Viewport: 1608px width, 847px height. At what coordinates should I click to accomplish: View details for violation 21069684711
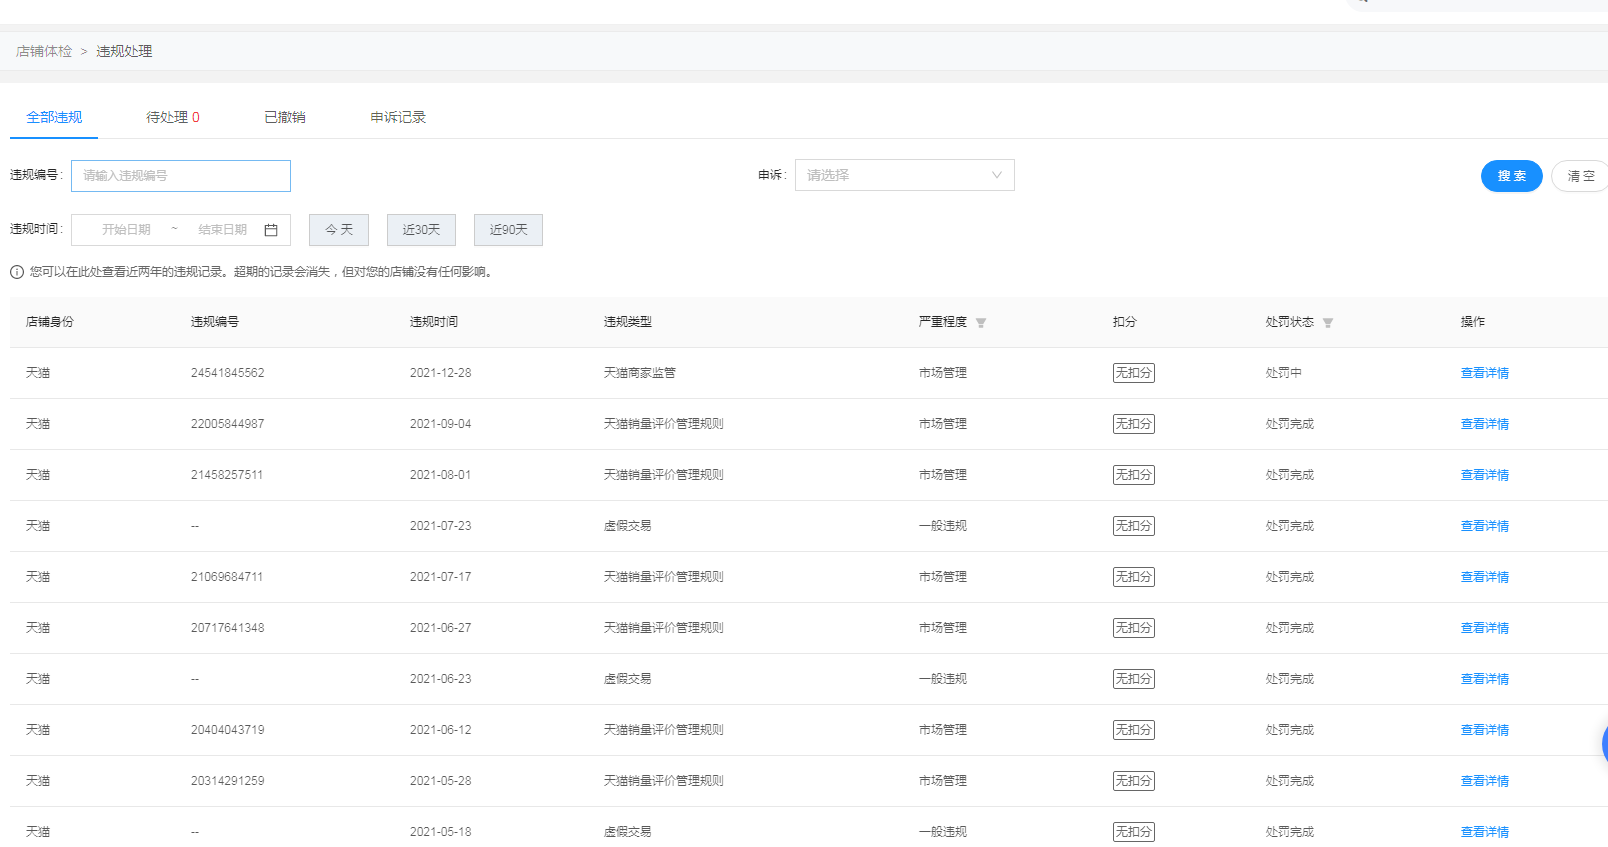coord(1485,577)
